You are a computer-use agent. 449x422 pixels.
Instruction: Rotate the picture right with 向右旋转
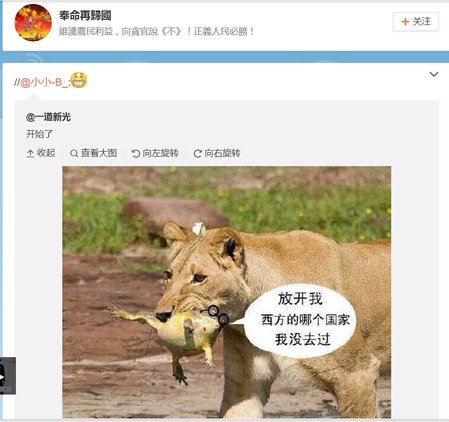tap(217, 153)
